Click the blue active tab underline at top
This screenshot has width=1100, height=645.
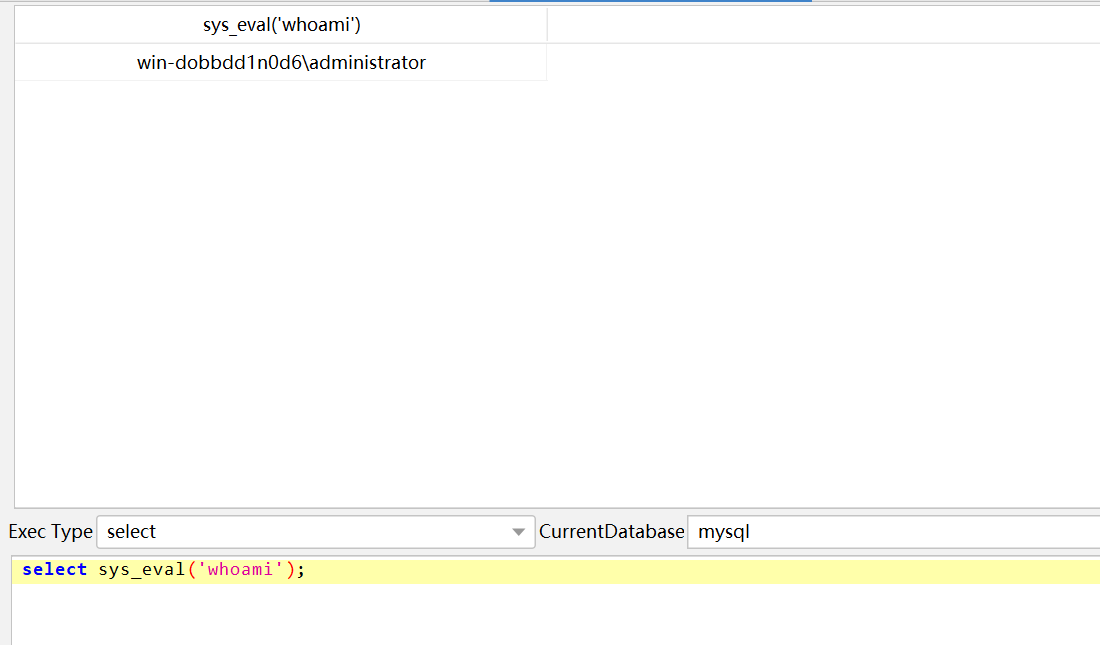[x=650, y=1]
